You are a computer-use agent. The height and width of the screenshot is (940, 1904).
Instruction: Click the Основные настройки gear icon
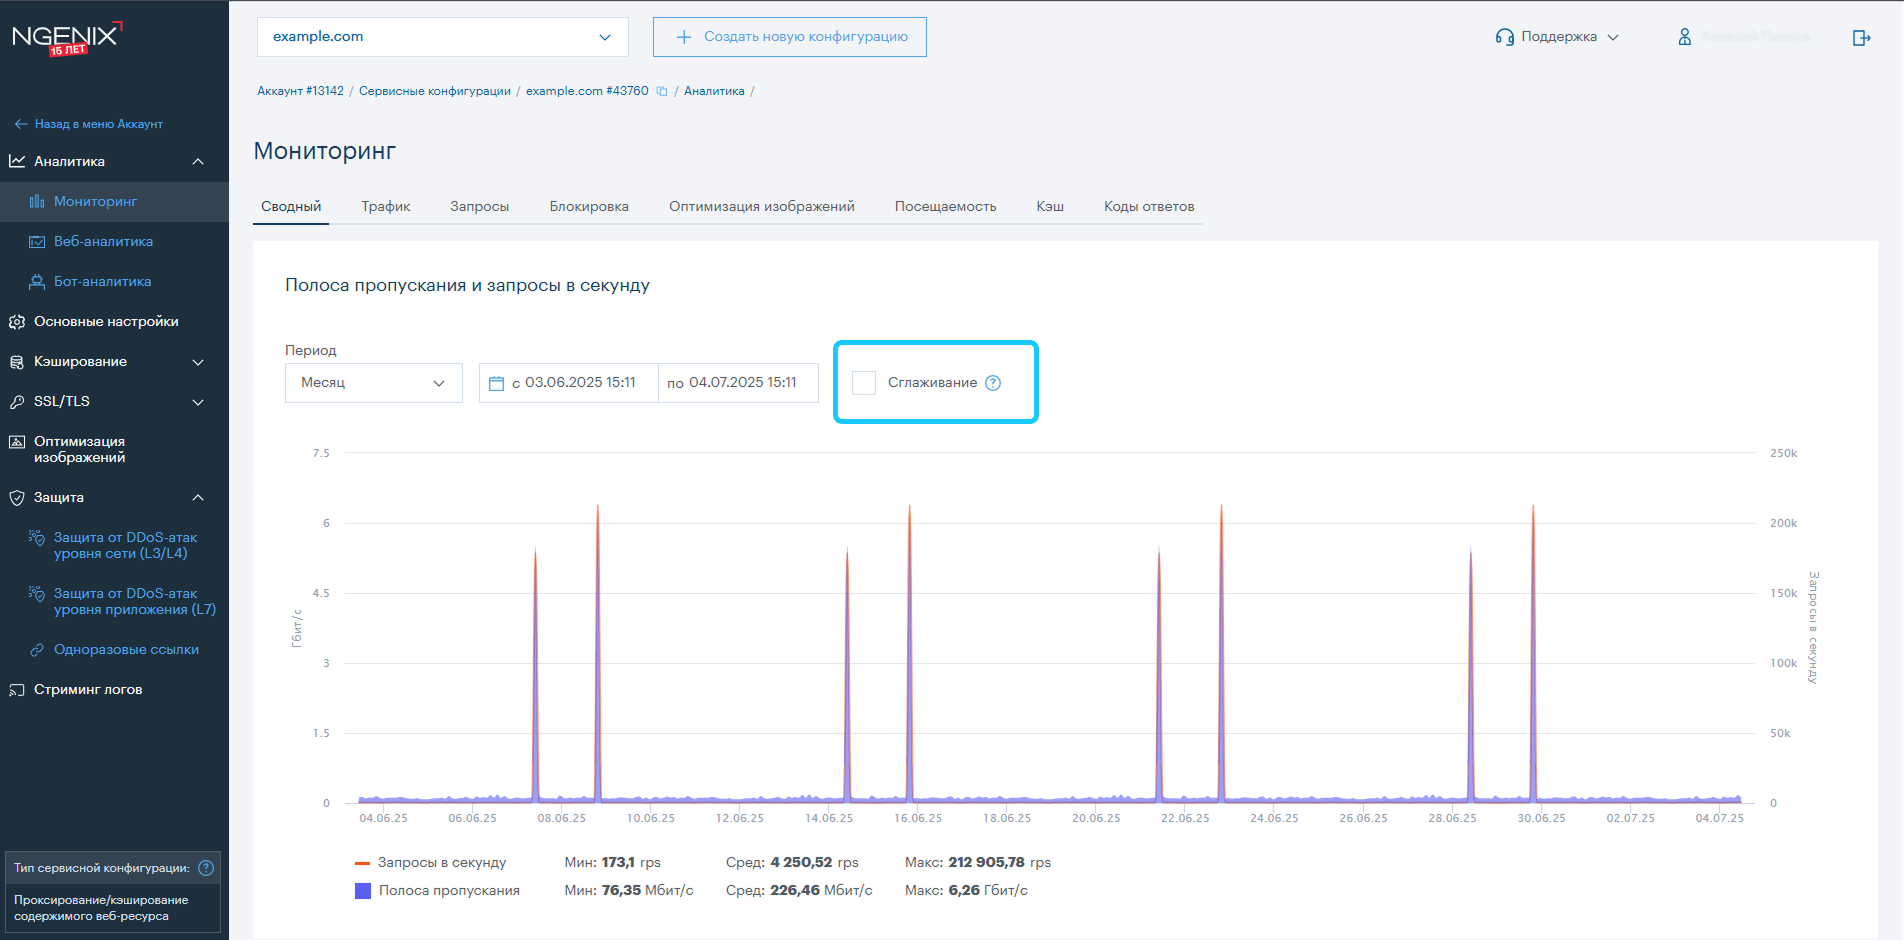click(x=17, y=322)
